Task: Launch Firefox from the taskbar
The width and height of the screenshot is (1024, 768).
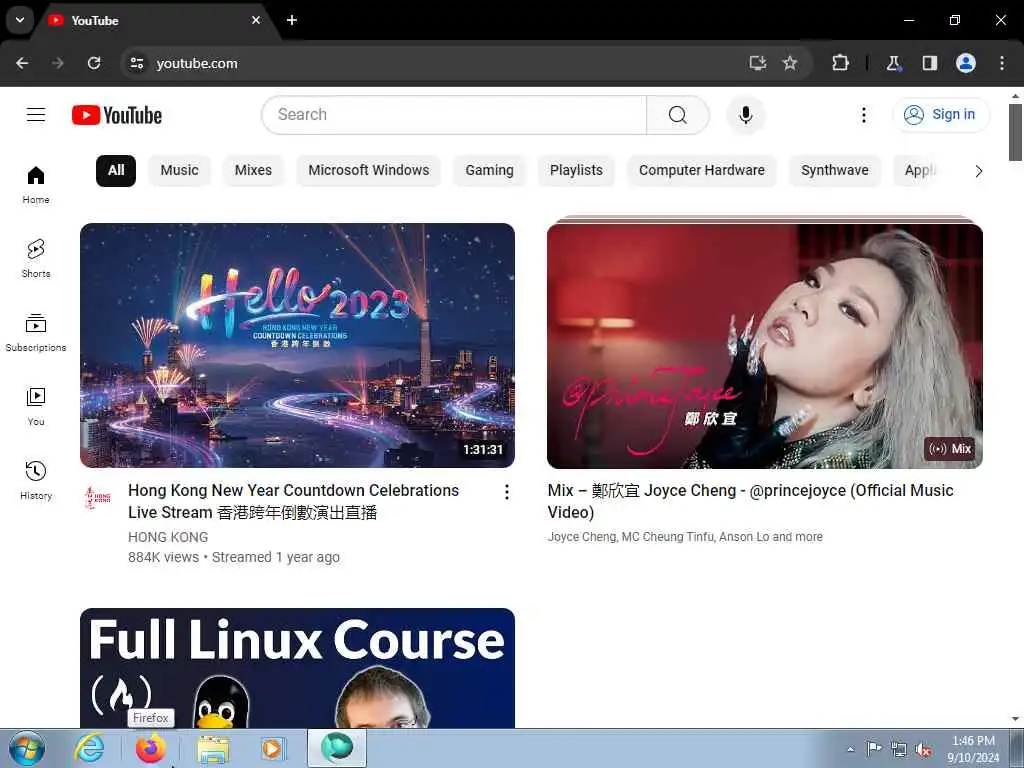Action: click(x=150, y=748)
